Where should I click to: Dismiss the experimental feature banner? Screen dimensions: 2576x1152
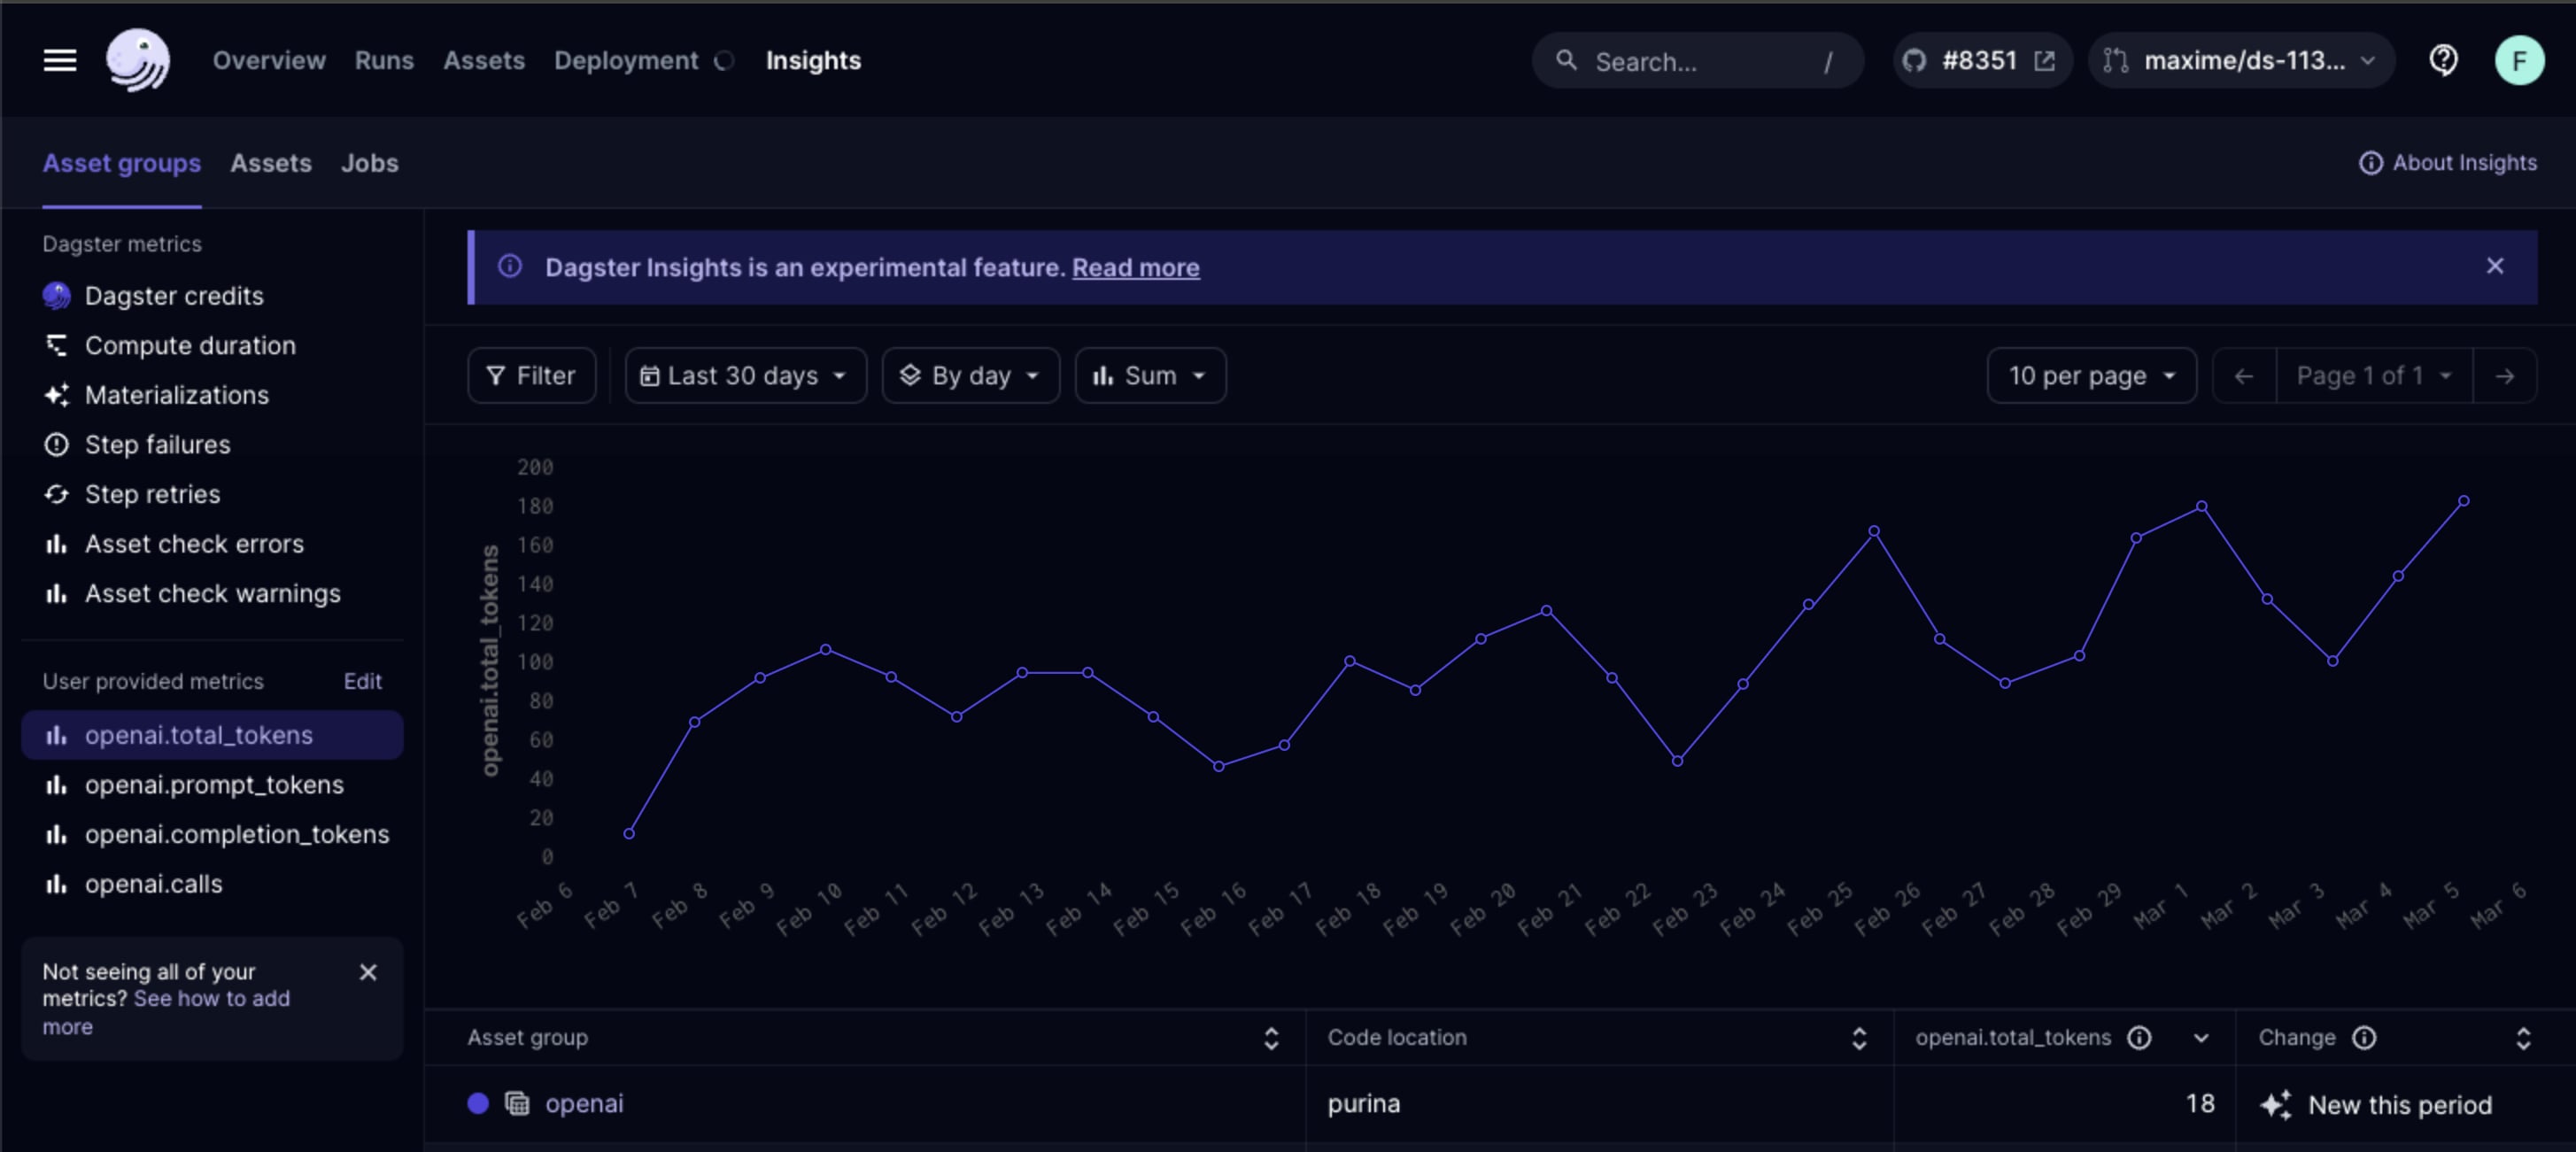click(2494, 266)
